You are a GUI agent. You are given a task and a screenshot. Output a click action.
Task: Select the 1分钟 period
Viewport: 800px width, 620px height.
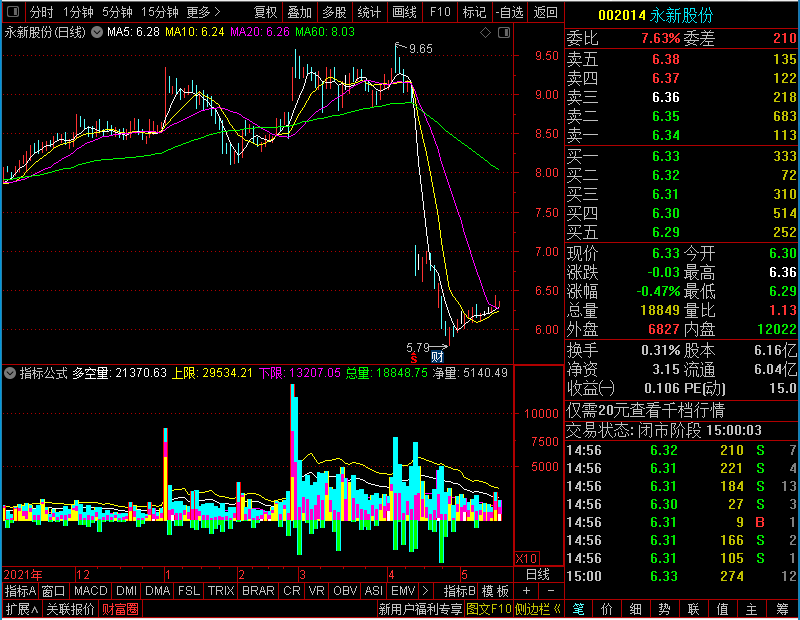click(x=78, y=12)
